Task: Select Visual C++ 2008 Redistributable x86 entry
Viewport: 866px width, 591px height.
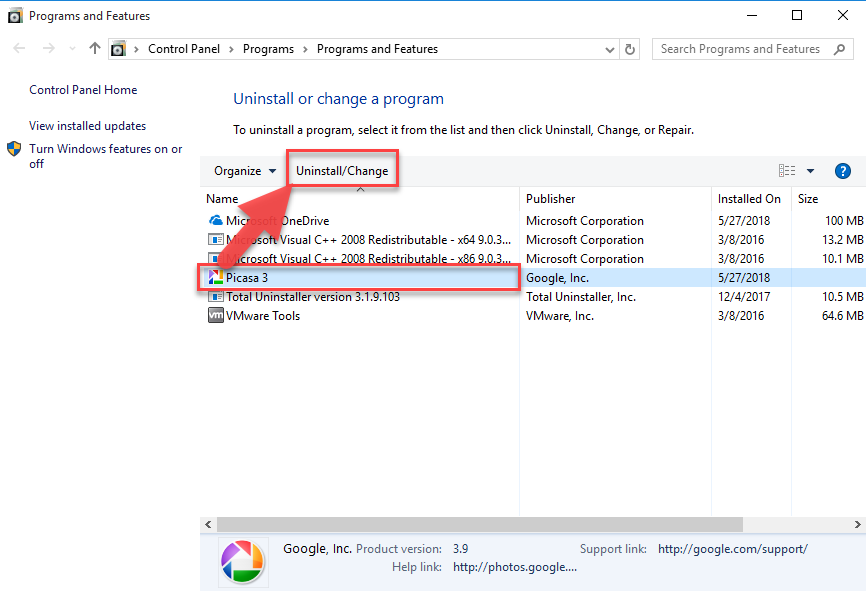Action: (368, 258)
